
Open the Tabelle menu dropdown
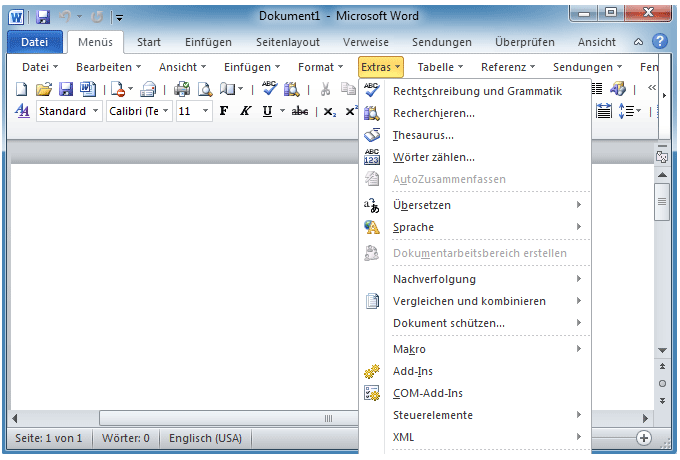coord(440,67)
